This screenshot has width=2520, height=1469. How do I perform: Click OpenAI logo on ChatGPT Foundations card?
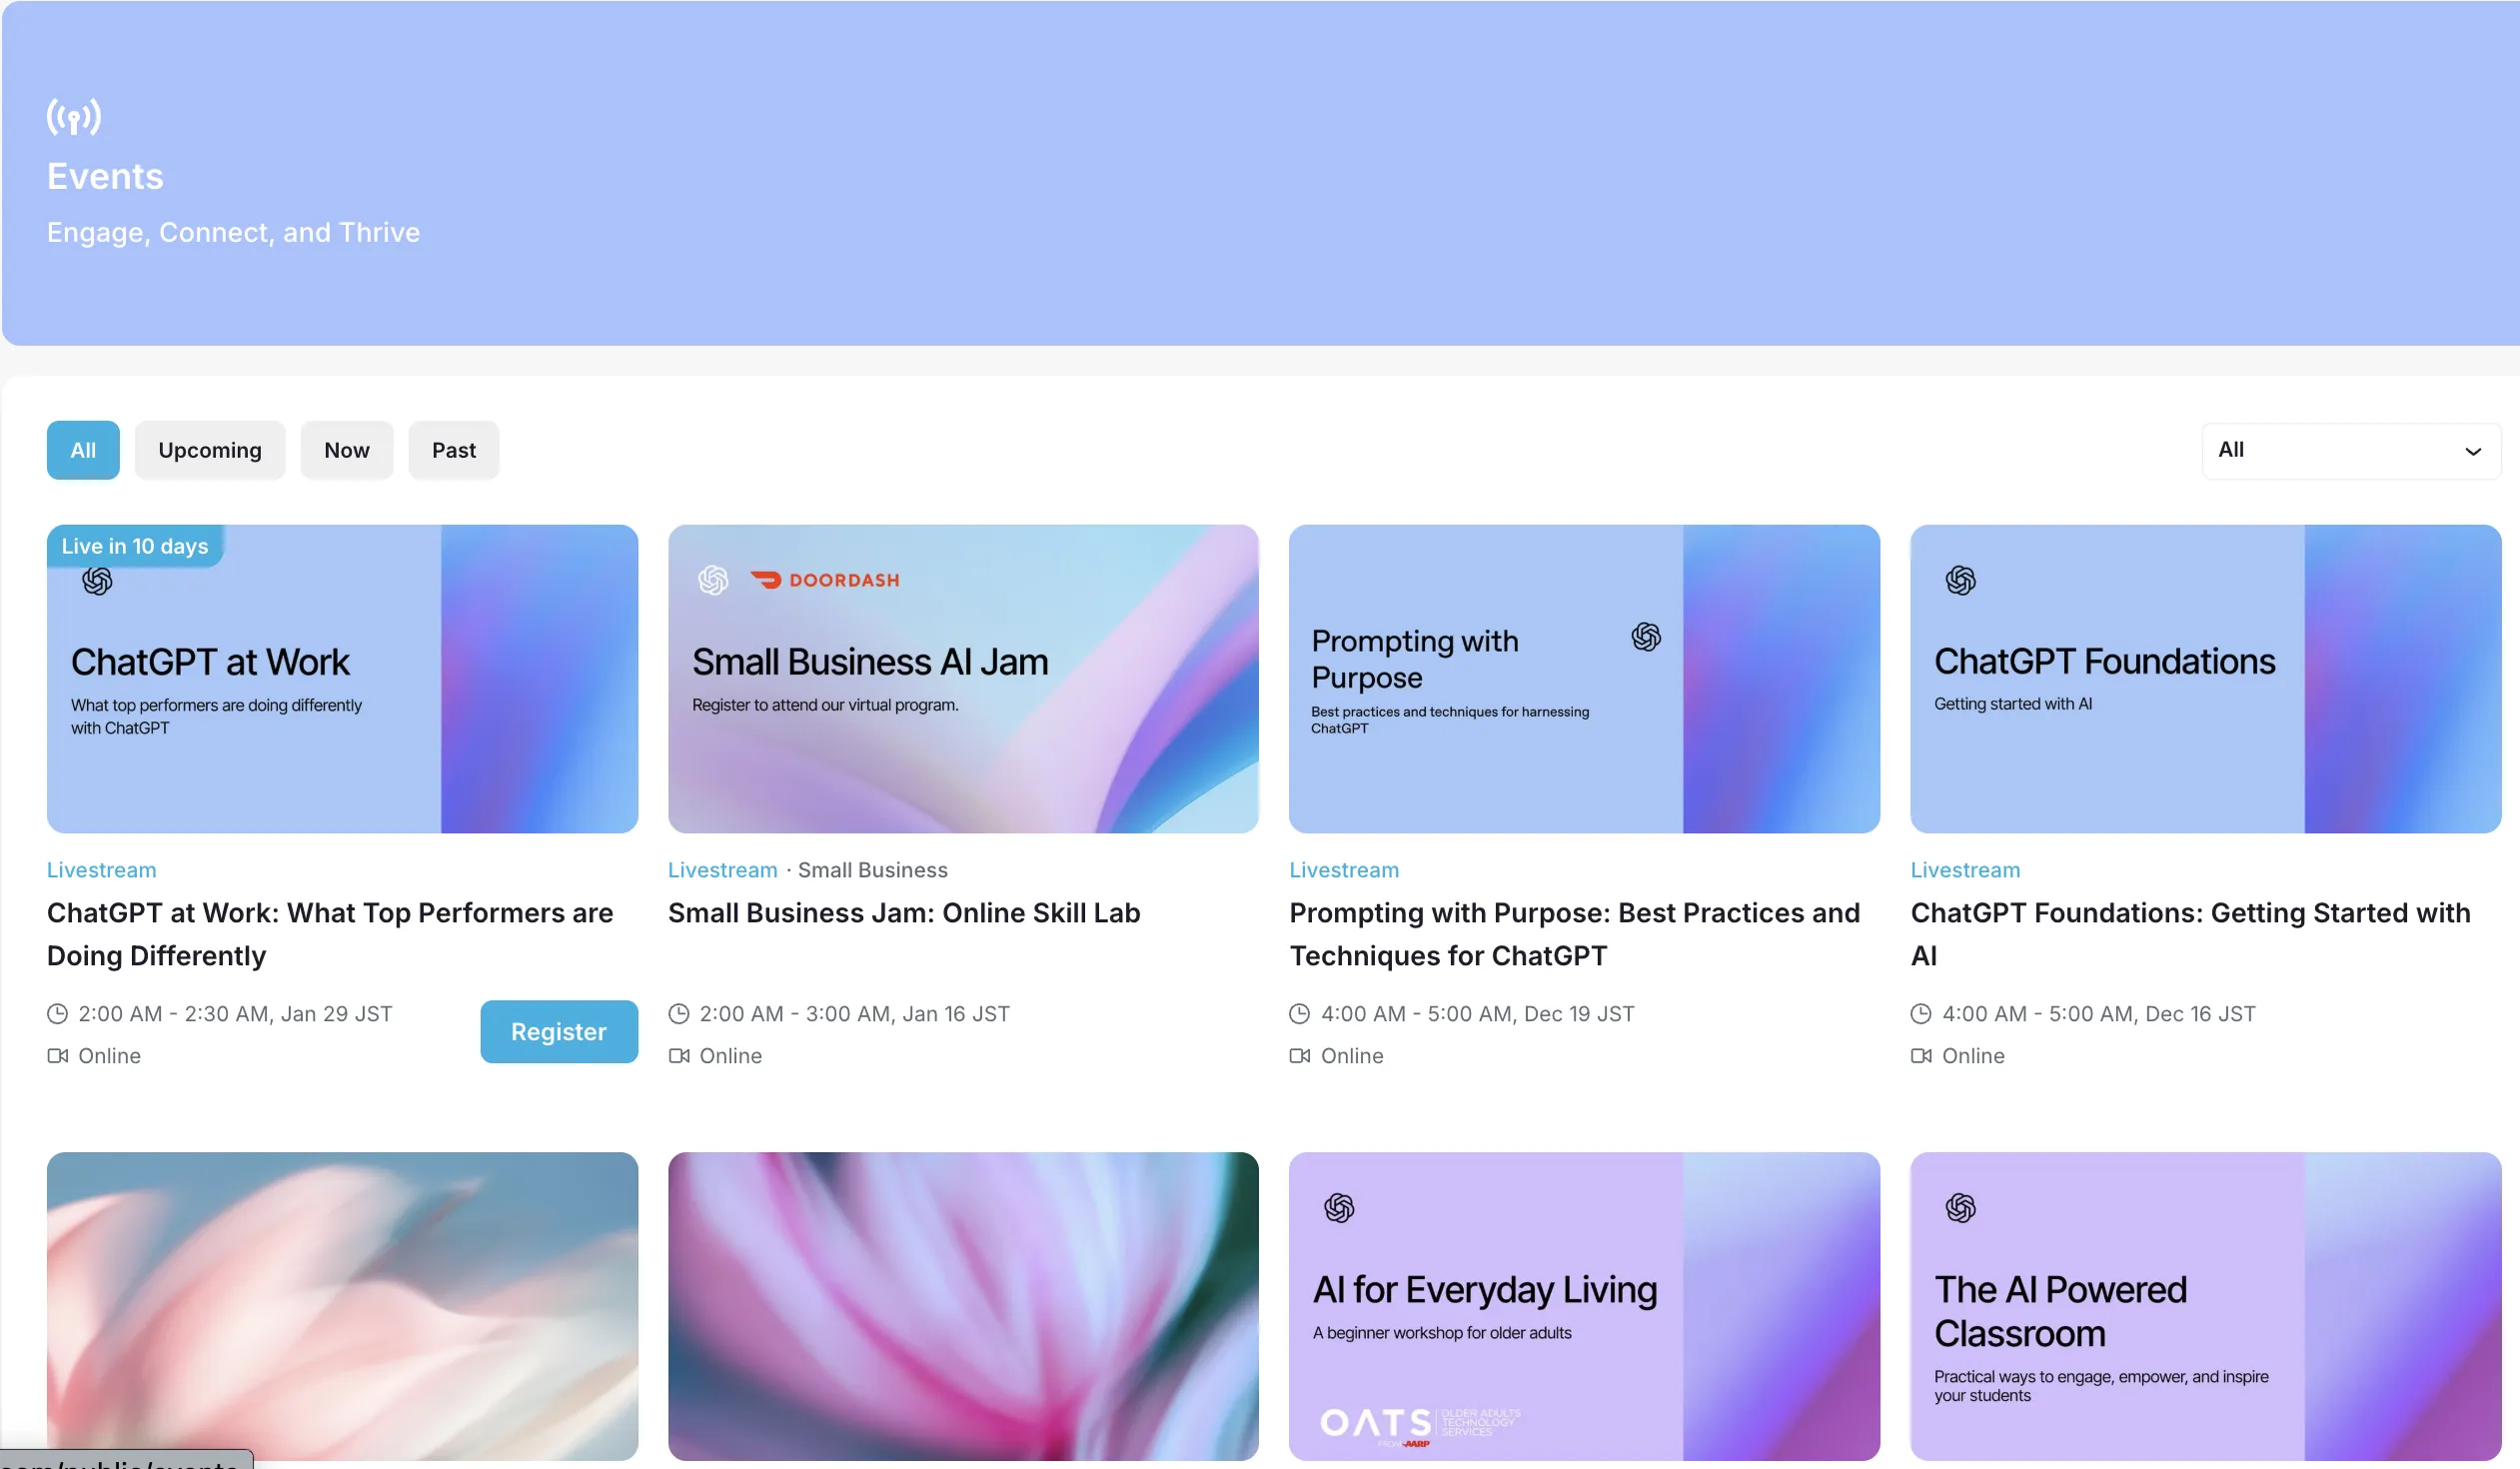(x=1960, y=580)
